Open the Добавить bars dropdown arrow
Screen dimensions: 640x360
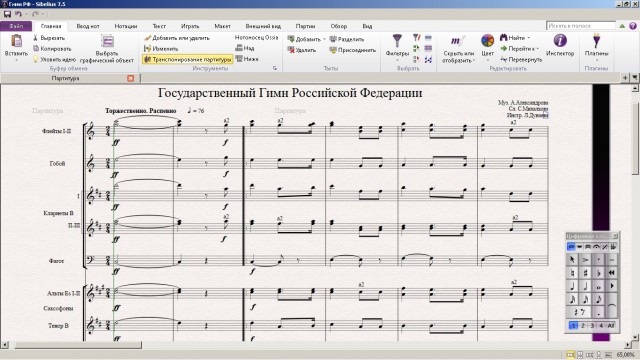(324, 39)
